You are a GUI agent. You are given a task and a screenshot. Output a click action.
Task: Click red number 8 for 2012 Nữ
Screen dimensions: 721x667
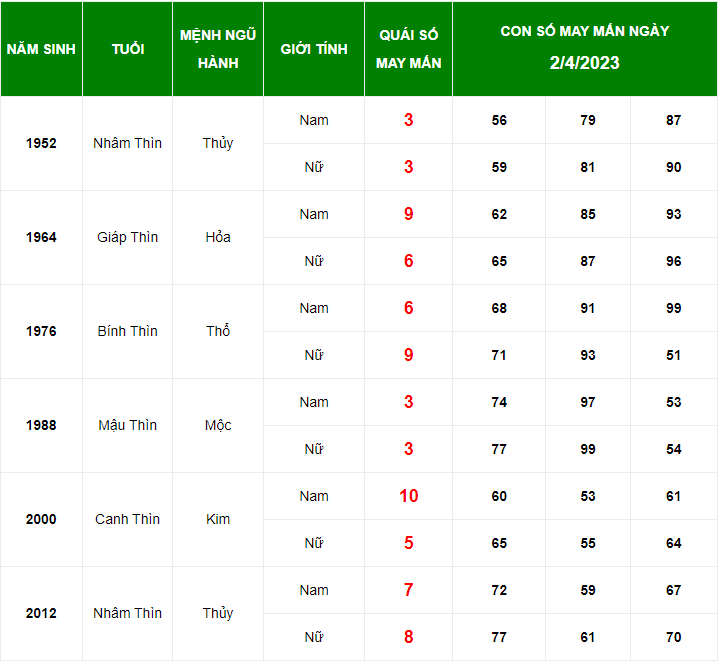coord(408,638)
